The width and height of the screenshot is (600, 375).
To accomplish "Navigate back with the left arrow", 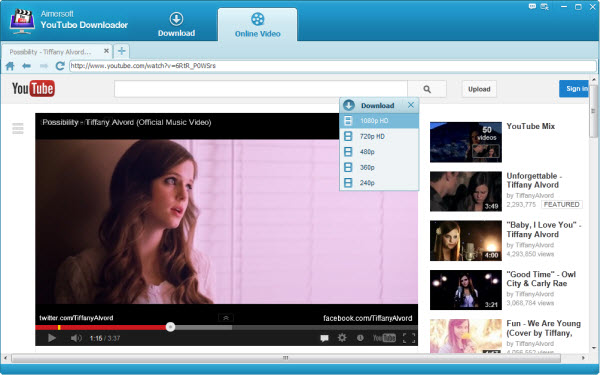I will click(x=26, y=66).
